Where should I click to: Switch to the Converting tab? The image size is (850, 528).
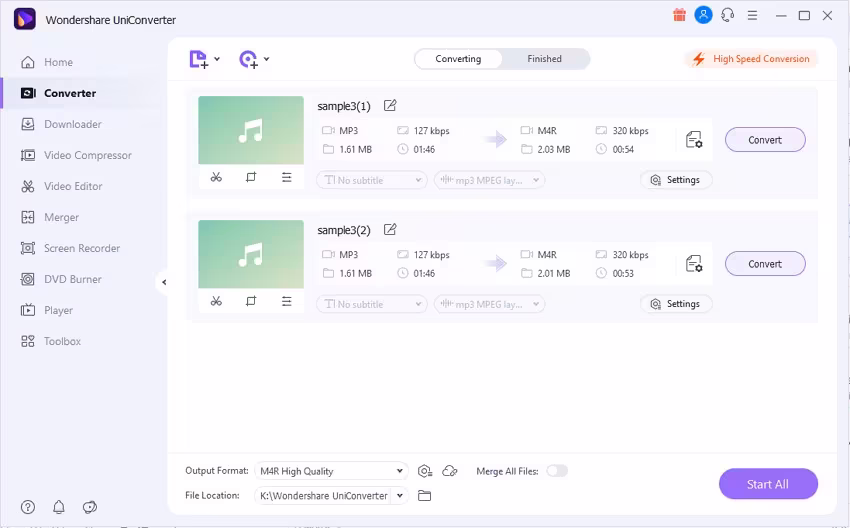point(458,59)
